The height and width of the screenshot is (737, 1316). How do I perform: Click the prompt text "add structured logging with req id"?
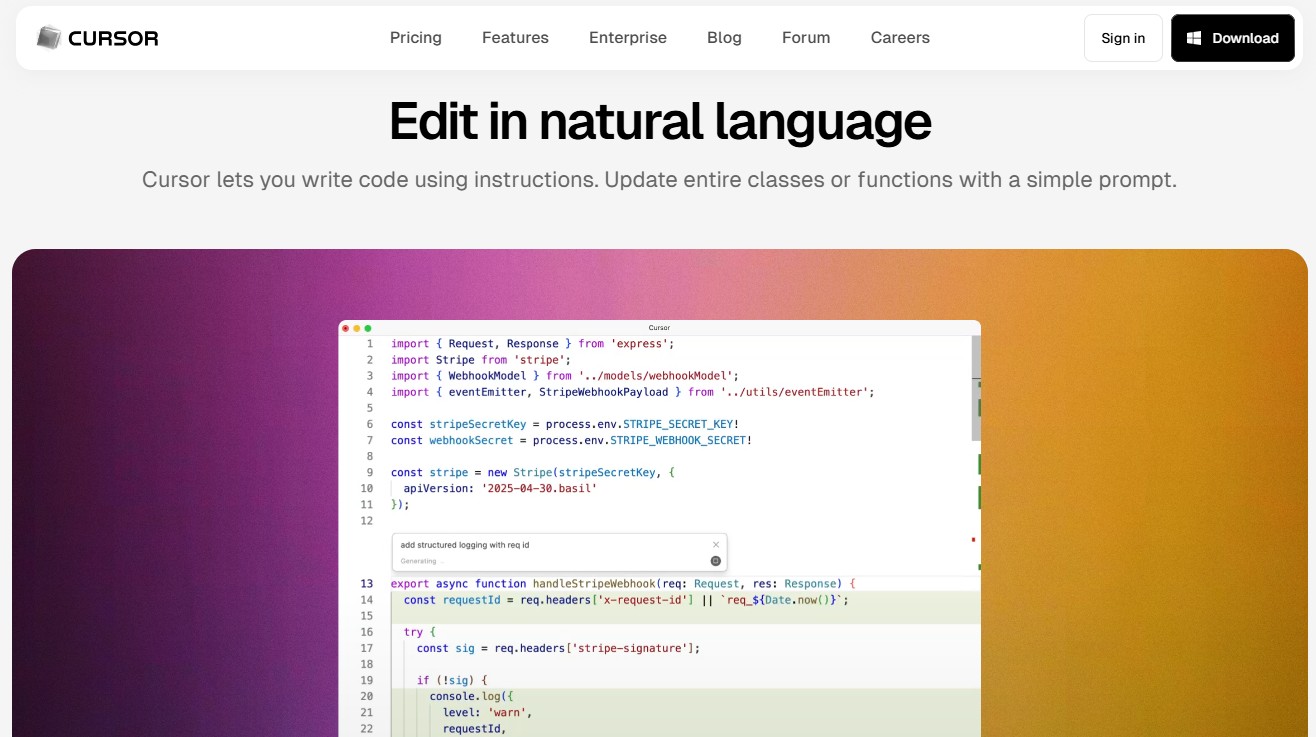pyautogui.click(x=465, y=545)
